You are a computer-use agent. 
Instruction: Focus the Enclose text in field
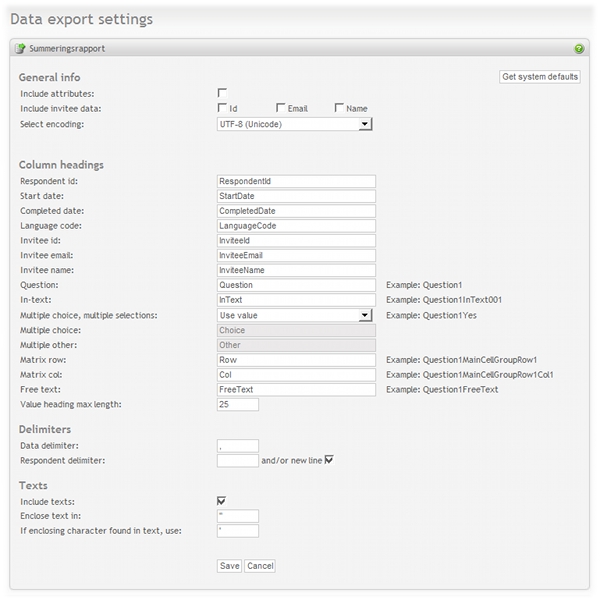[x=238, y=516]
